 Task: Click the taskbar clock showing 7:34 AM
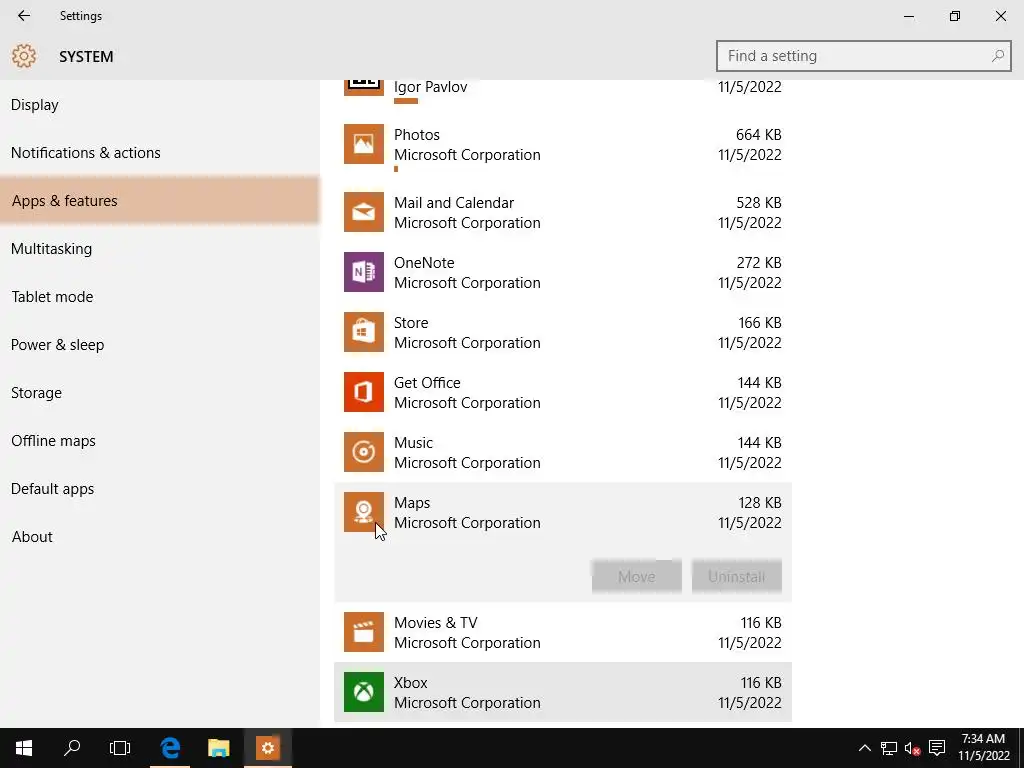(x=984, y=748)
